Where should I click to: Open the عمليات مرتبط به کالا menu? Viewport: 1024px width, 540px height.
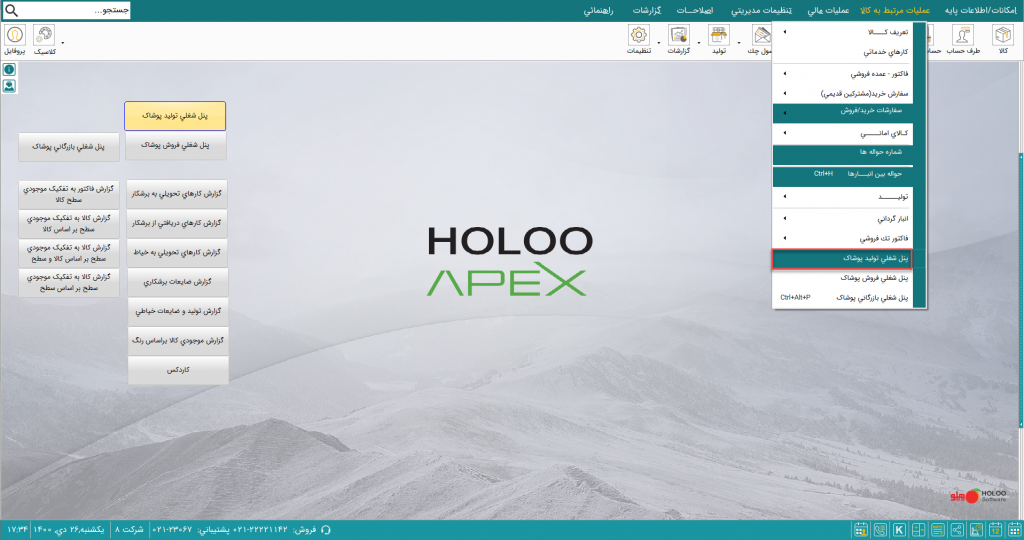895,10
